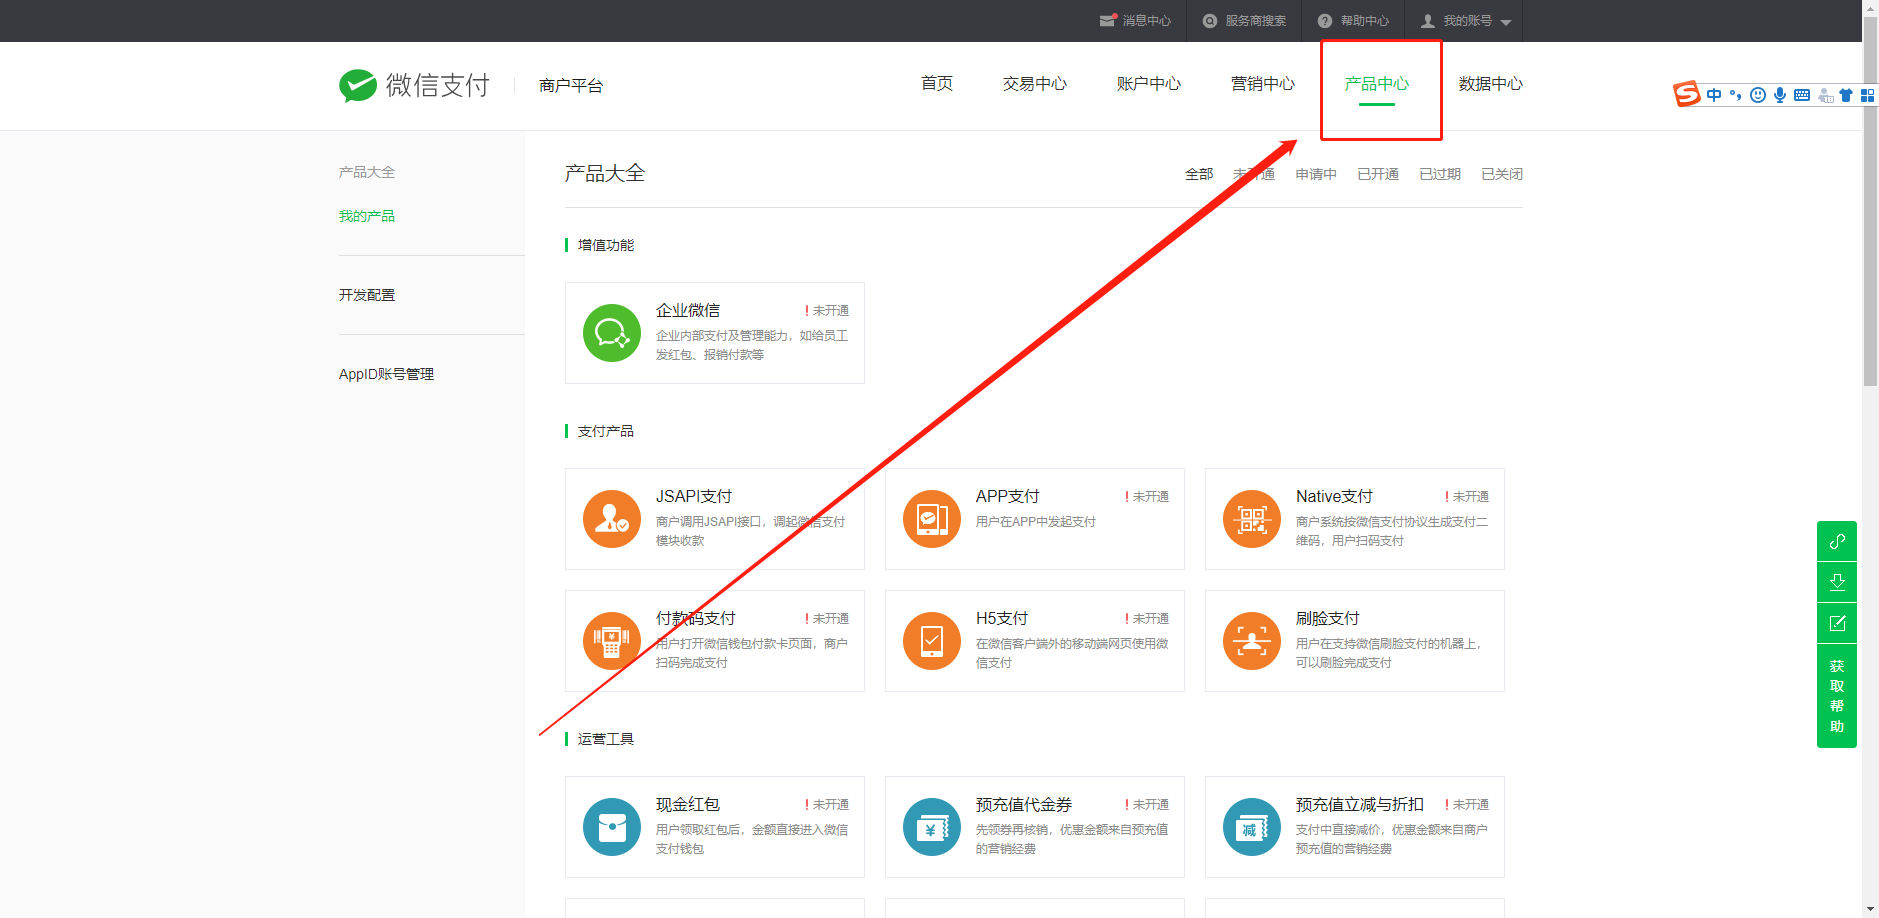The width and height of the screenshot is (1879, 918).
Task: Toggle Sogou IME Chinese/English mode
Action: pos(1714,95)
